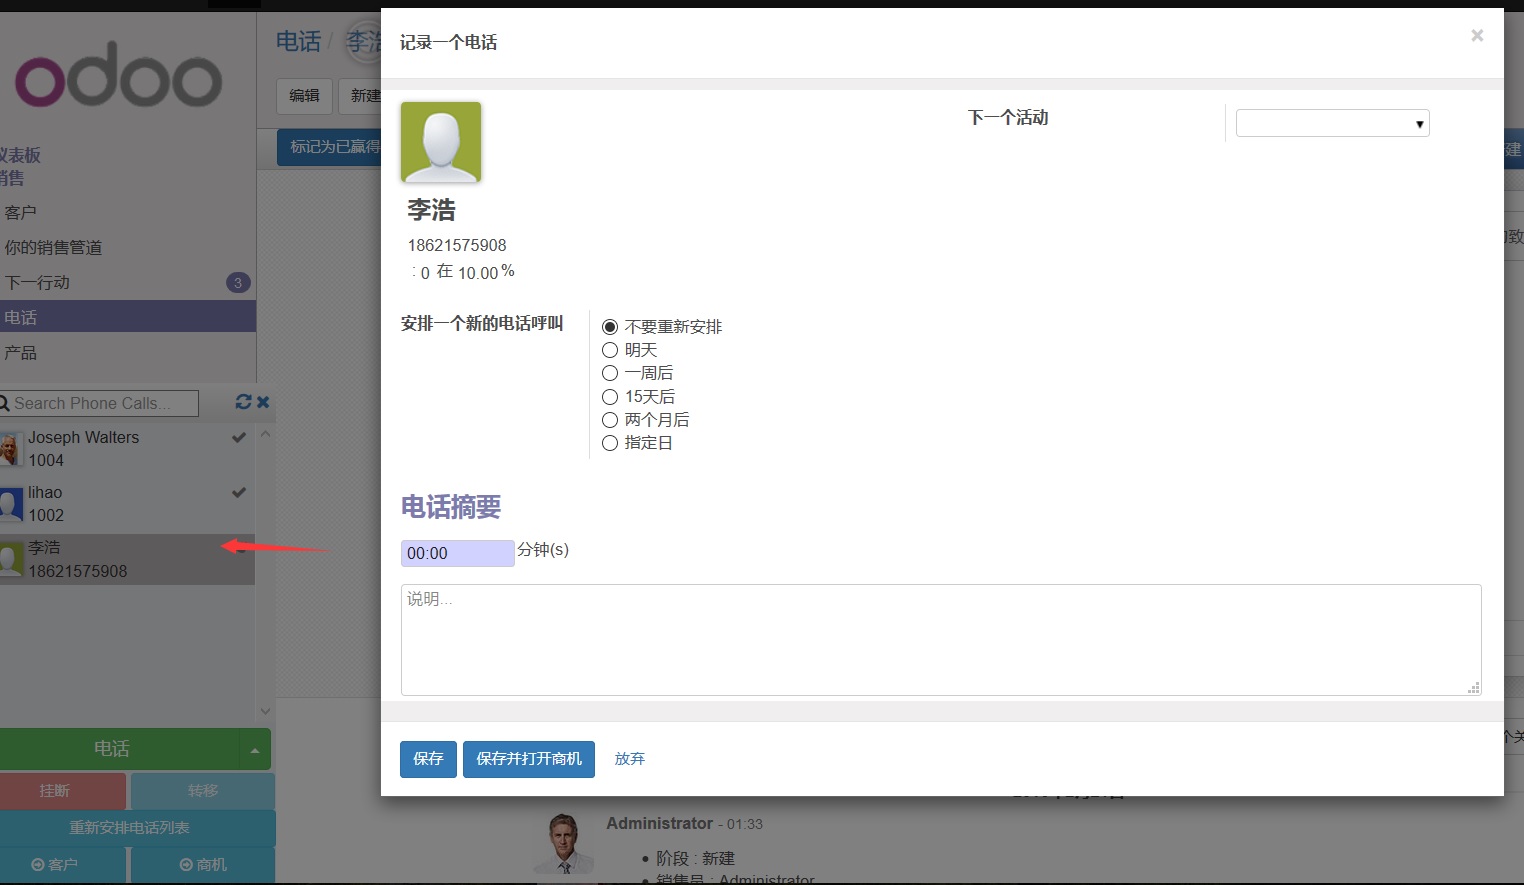Click the up chevron on the call list scrollbar
Image resolution: width=1524 pixels, height=885 pixels.
pos(264,434)
